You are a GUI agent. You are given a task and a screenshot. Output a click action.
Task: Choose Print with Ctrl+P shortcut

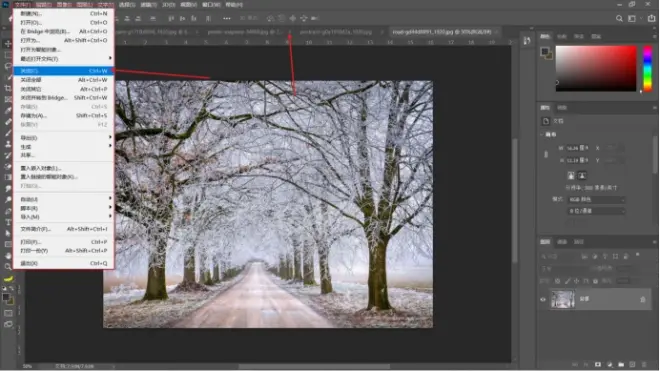(x=63, y=242)
